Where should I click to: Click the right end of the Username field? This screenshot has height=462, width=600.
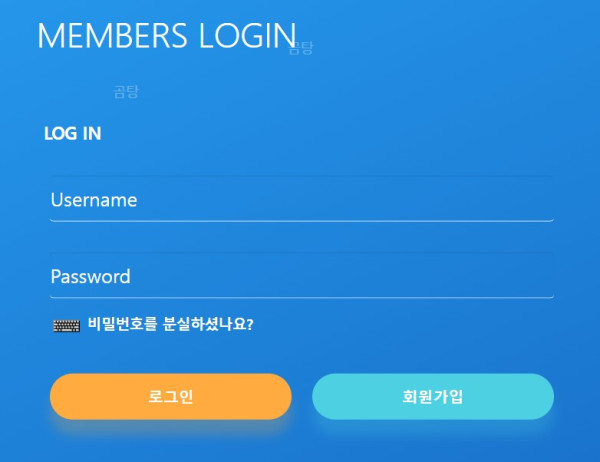543,199
